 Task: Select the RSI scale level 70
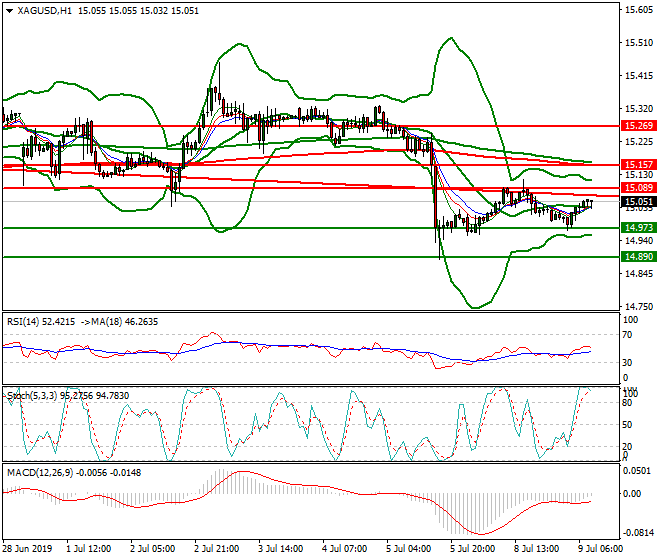[x=627, y=335]
